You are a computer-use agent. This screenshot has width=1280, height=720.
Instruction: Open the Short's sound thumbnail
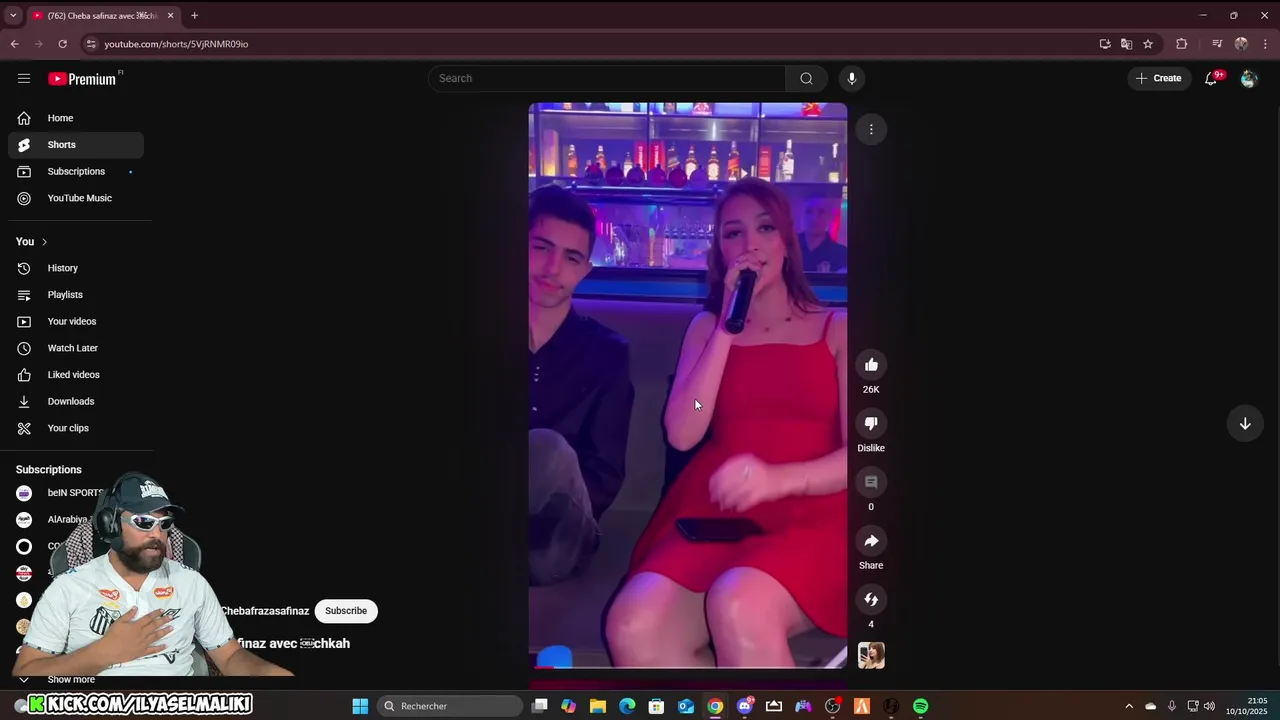coord(871,656)
